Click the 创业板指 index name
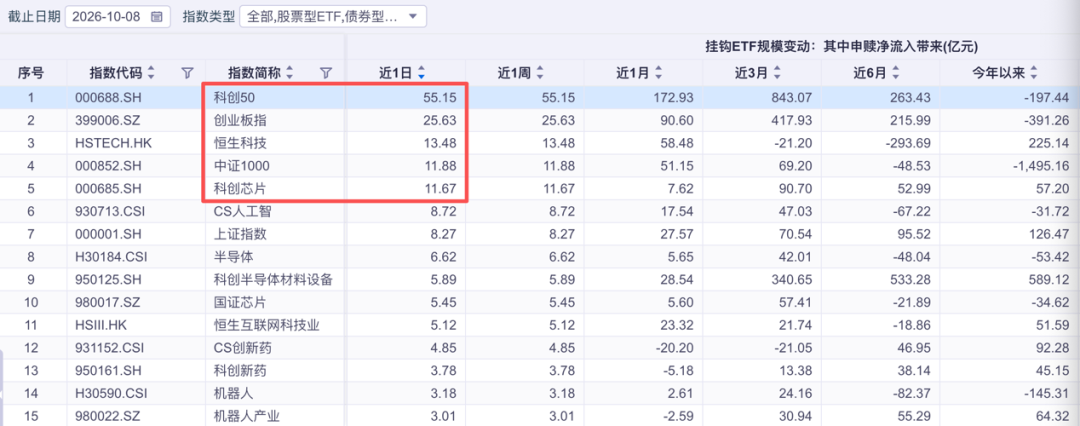Screen dimensions: 1080x426 click(240, 121)
